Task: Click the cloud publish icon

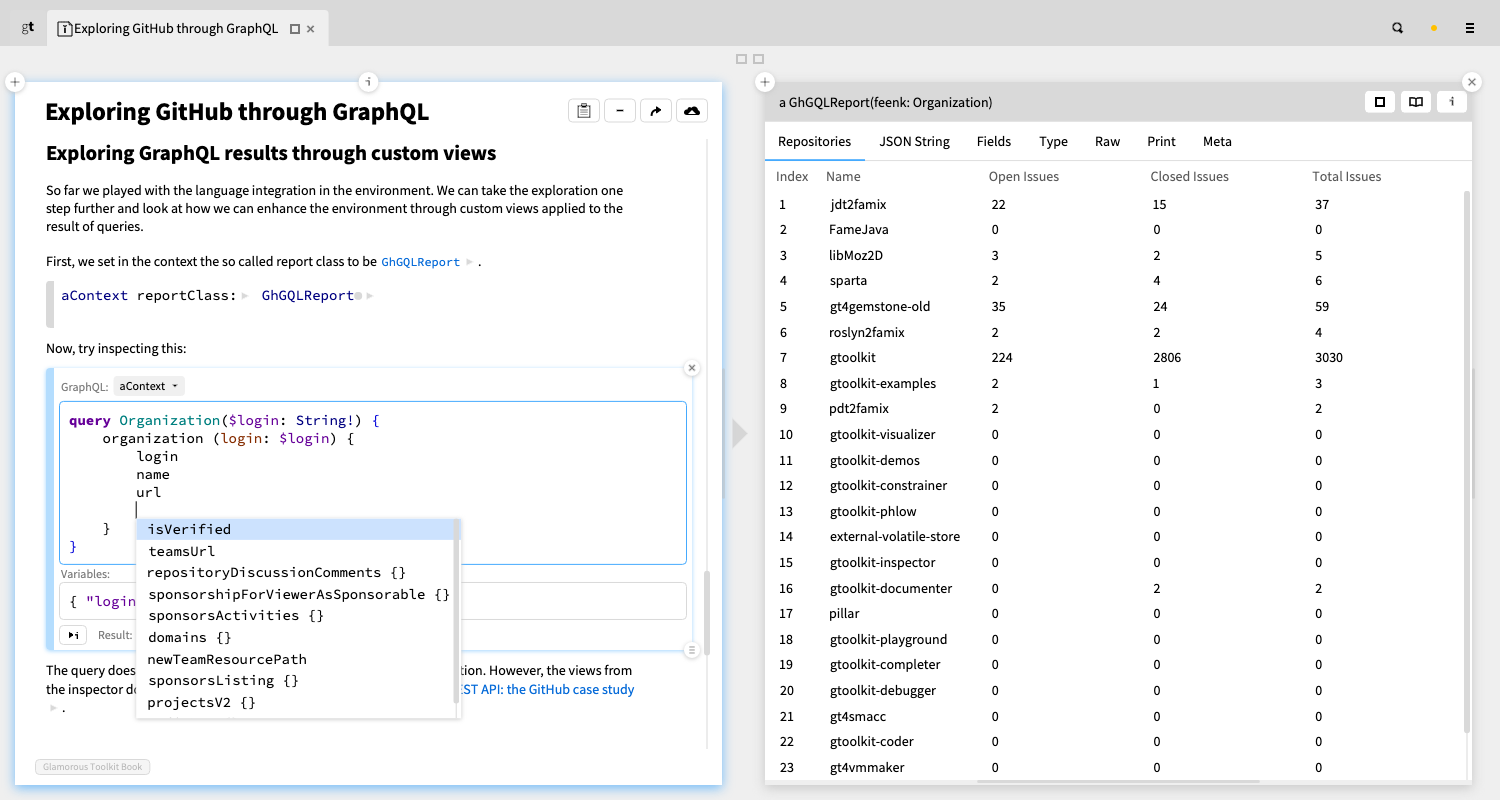Action: (x=691, y=111)
